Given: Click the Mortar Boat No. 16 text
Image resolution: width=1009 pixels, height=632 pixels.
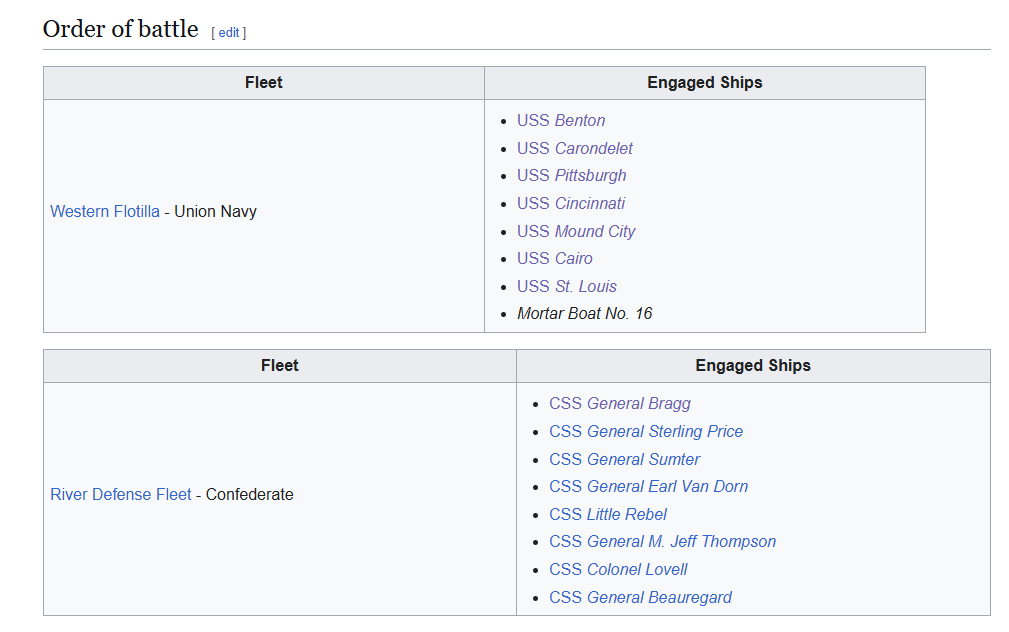Looking at the screenshot, I should pos(584,314).
